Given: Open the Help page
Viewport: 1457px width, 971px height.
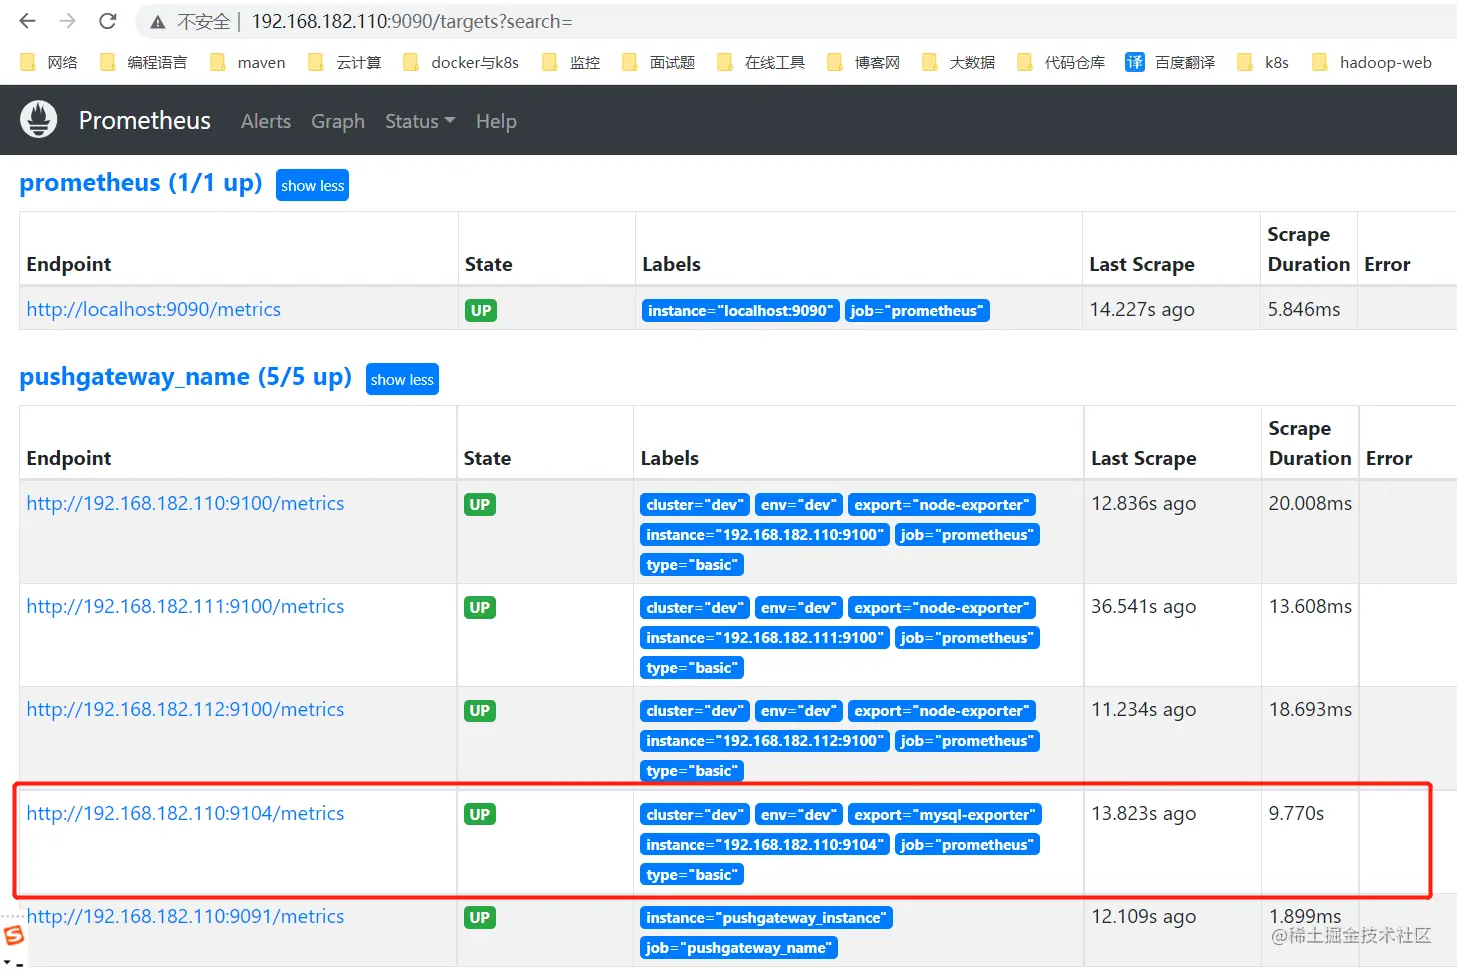Looking at the screenshot, I should pos(496,121).
